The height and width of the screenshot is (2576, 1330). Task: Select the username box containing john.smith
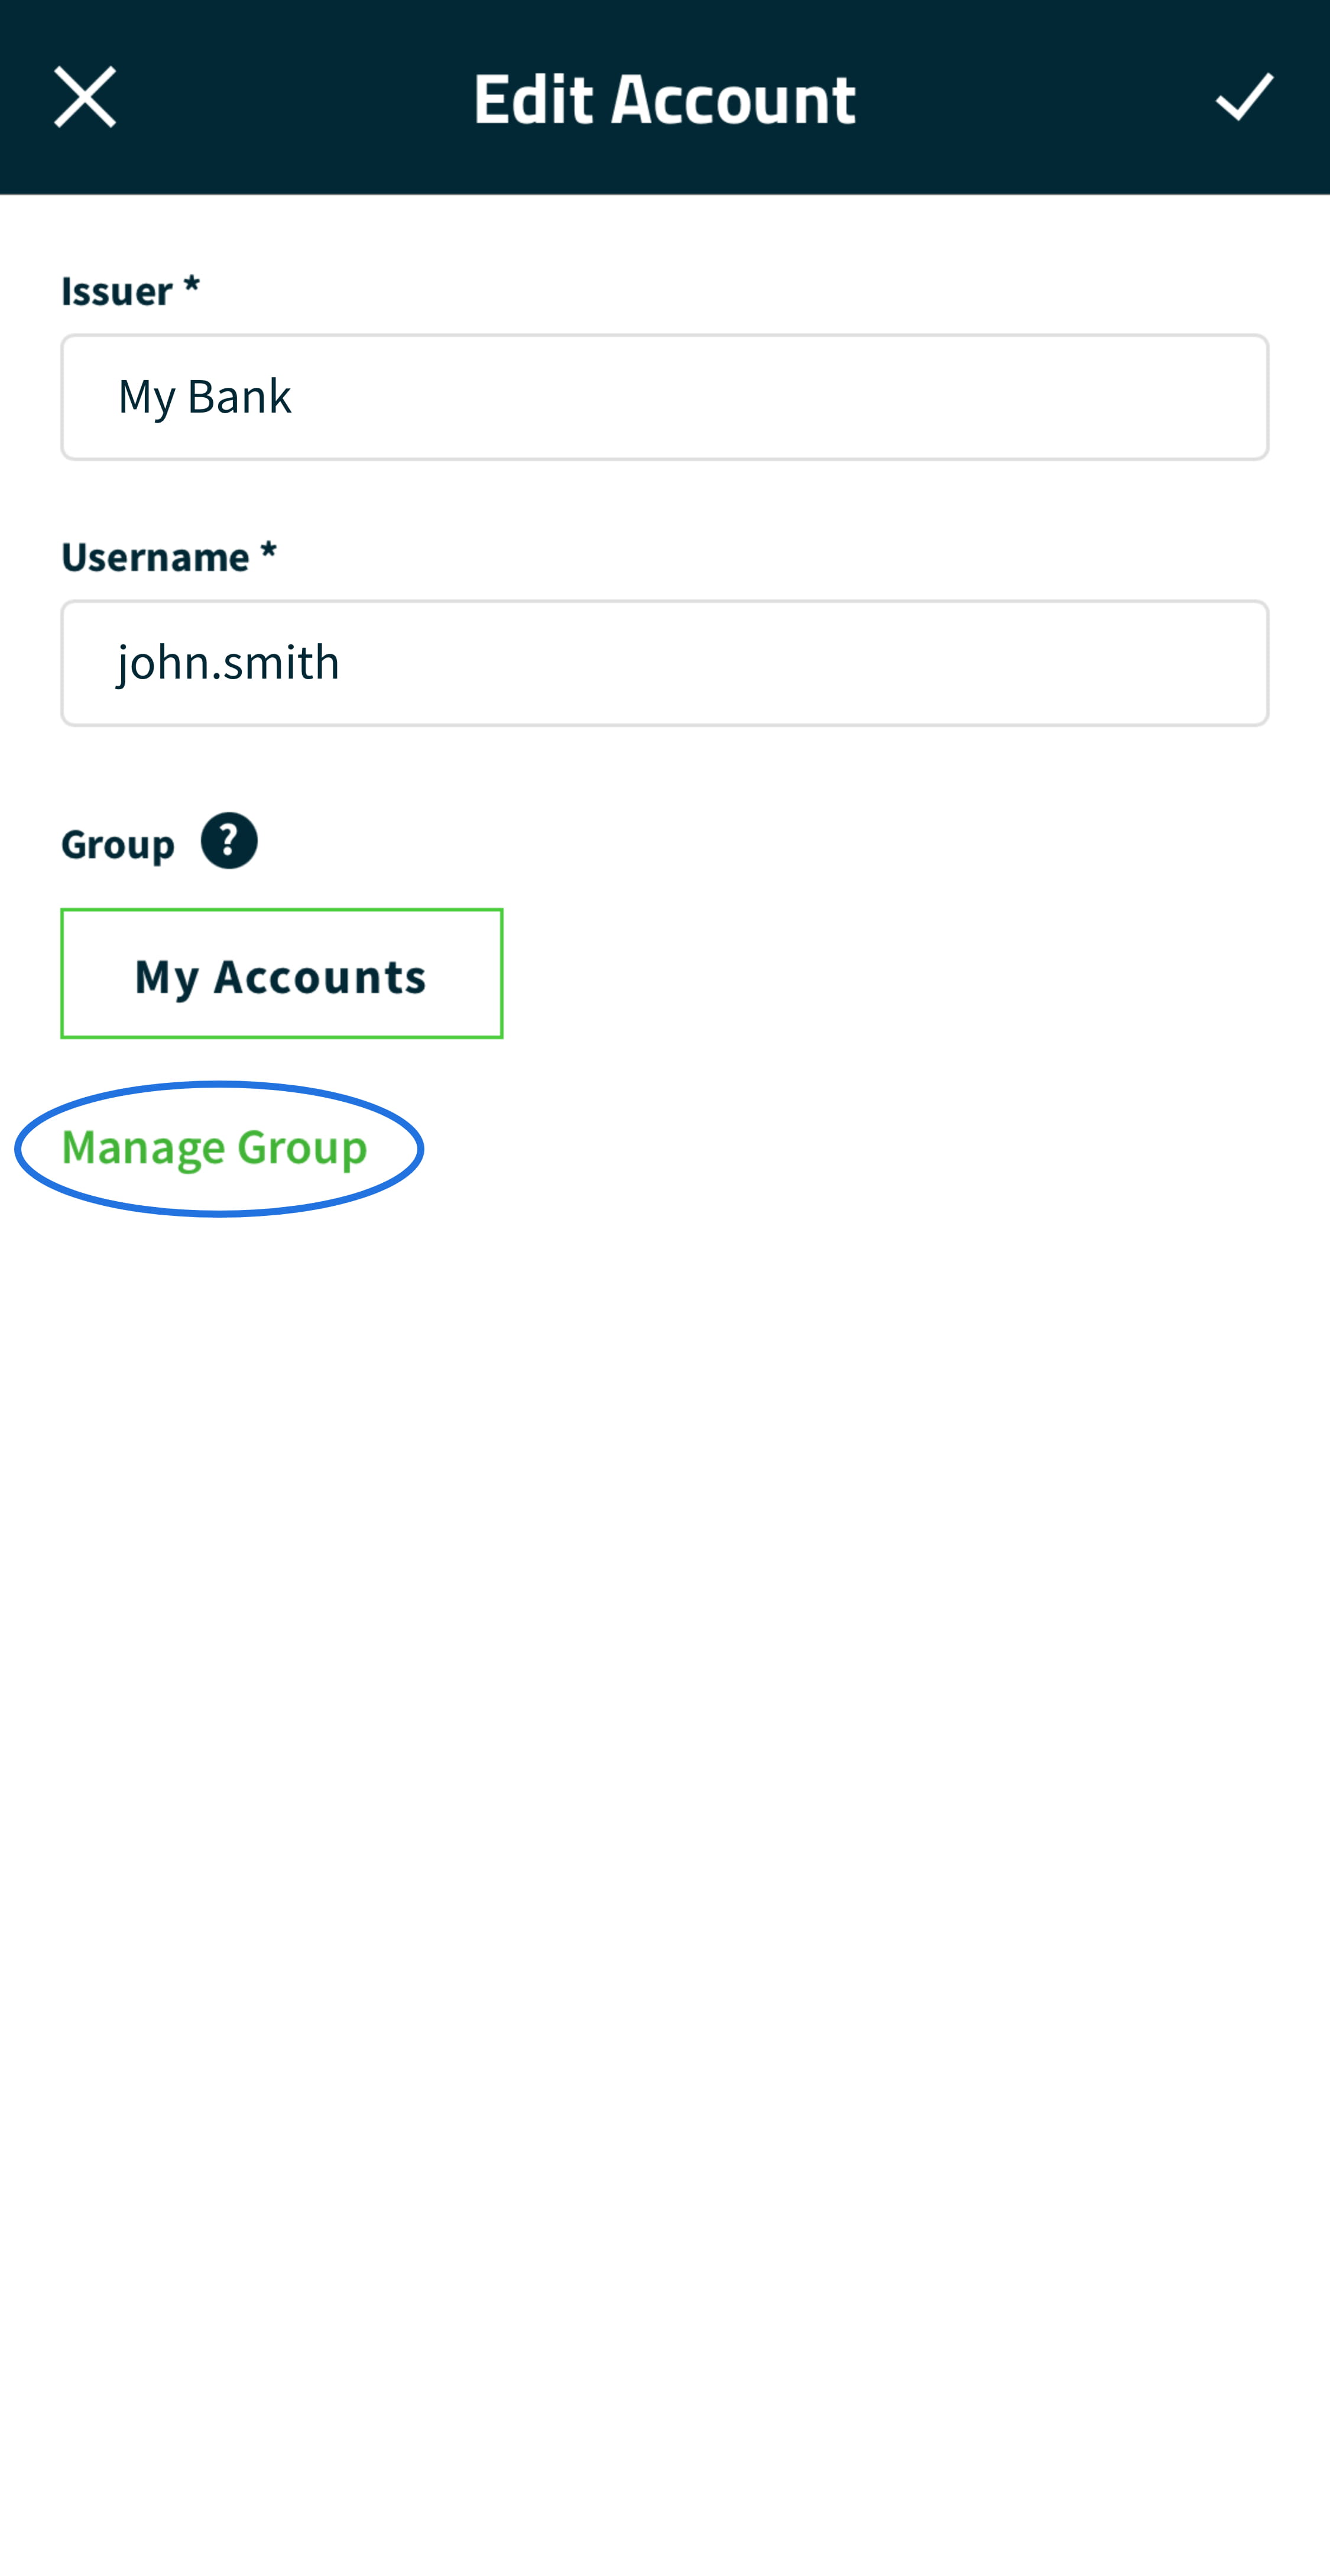coord(665,663)
